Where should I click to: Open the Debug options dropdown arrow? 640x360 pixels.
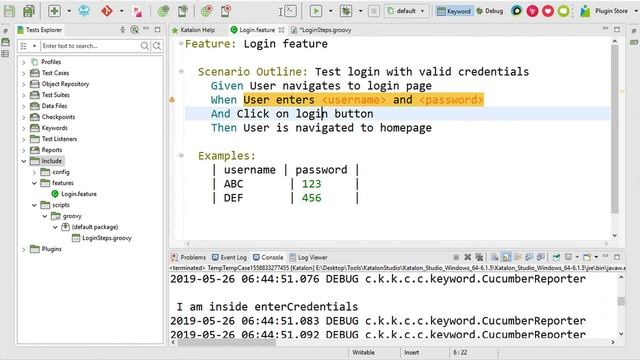[360, 11]
